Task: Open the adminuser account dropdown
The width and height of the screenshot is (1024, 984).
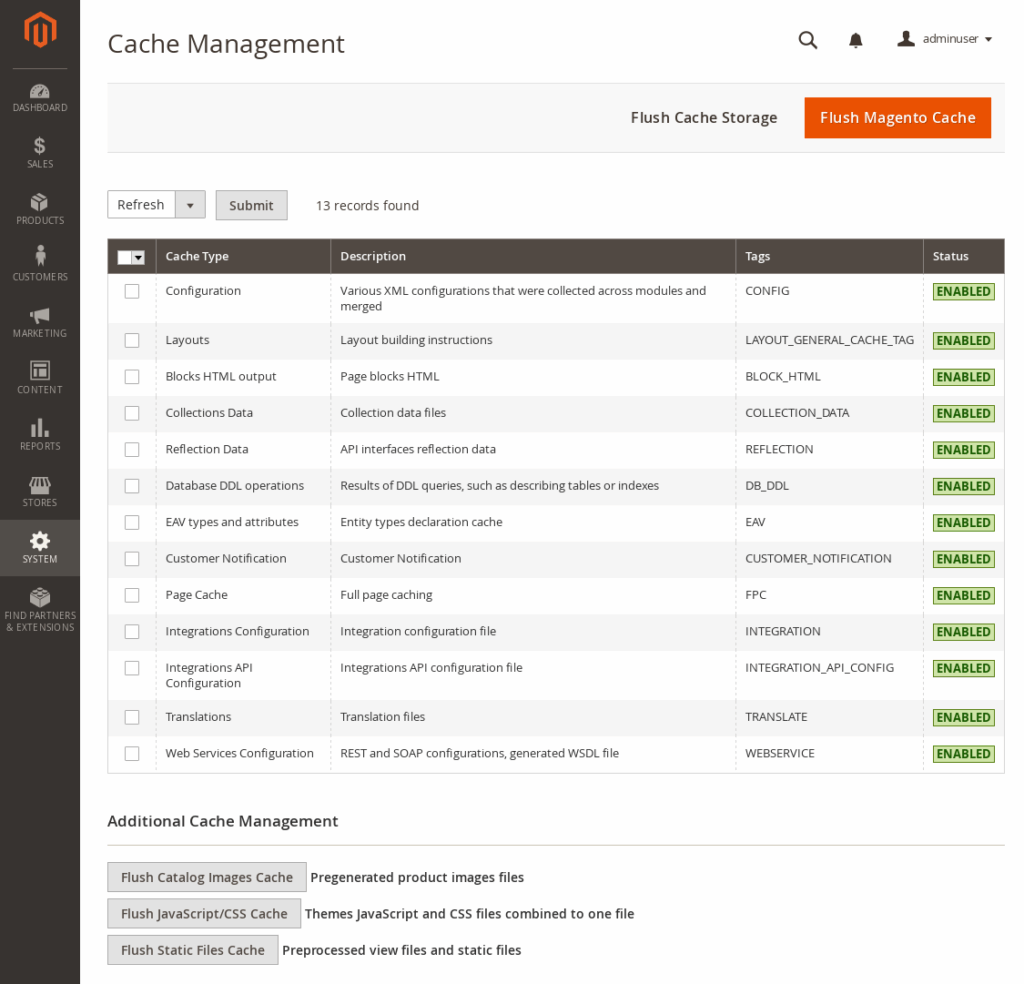Action: point(944,39)
